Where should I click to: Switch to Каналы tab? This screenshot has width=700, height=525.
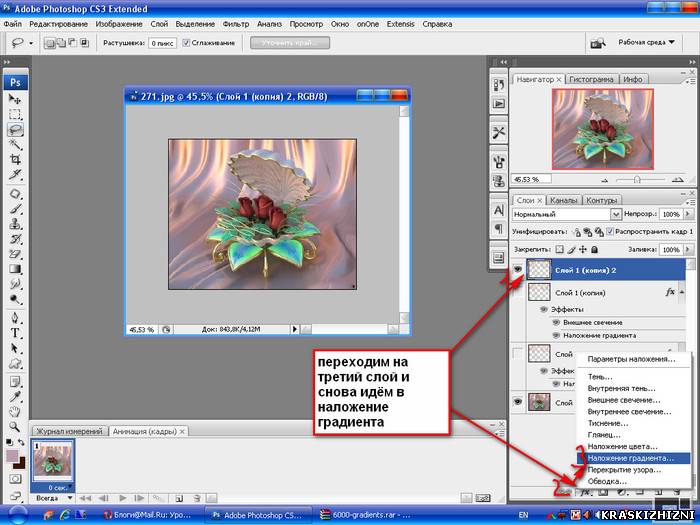pos(563,200)
